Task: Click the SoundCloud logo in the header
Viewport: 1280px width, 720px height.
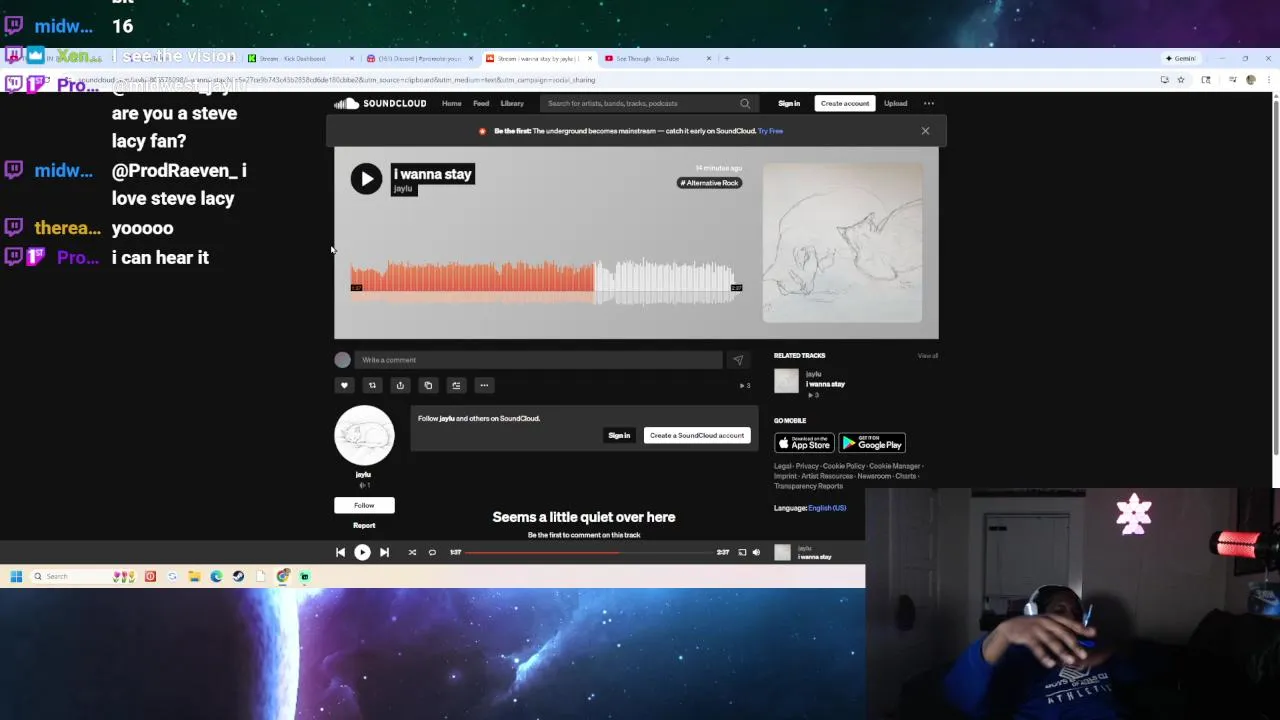Action: click(380, 103)
